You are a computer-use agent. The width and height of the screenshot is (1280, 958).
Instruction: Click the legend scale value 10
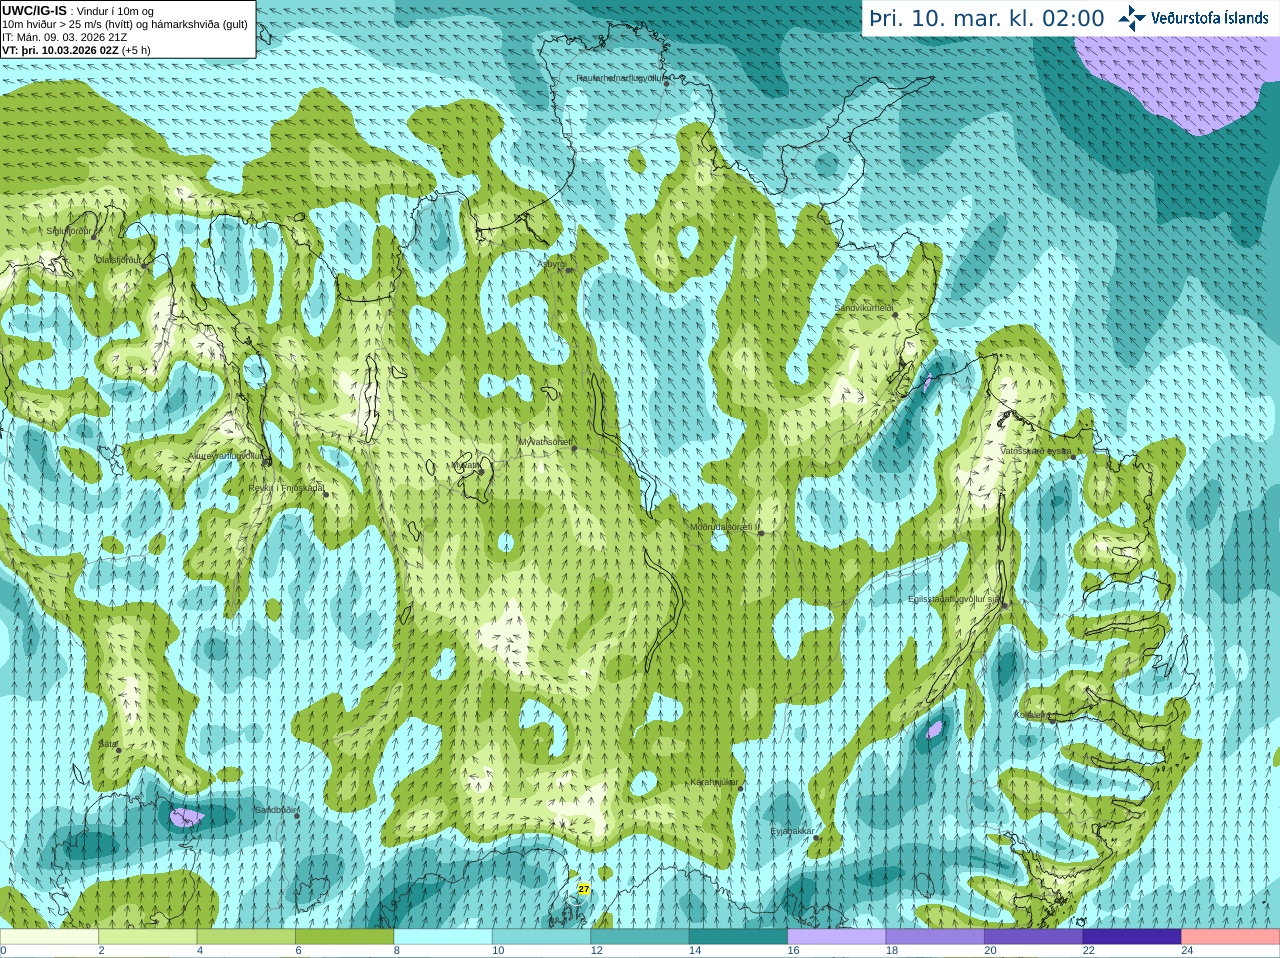498,951
